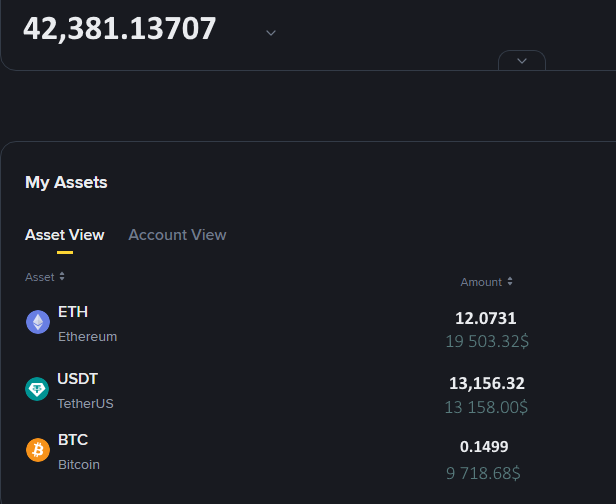Viewport: 616px width, 504px height.
Task: Switch to the Asset View tab
Action: [65, 235]
